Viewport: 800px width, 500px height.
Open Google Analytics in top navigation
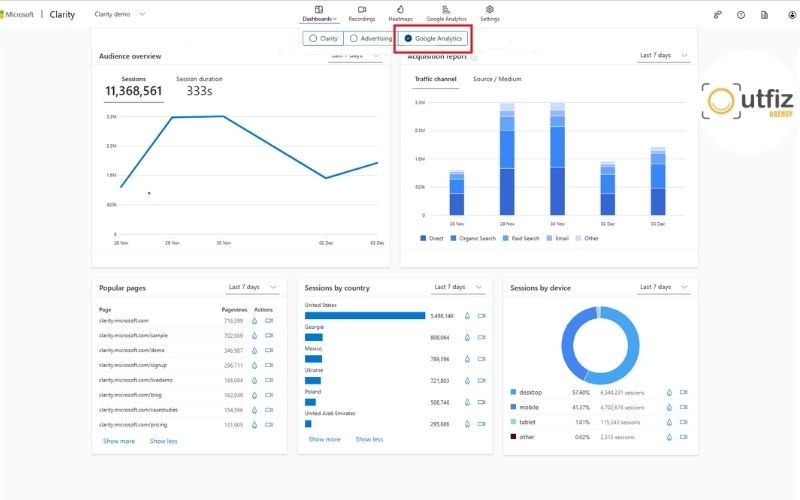[x=446, y=14]
